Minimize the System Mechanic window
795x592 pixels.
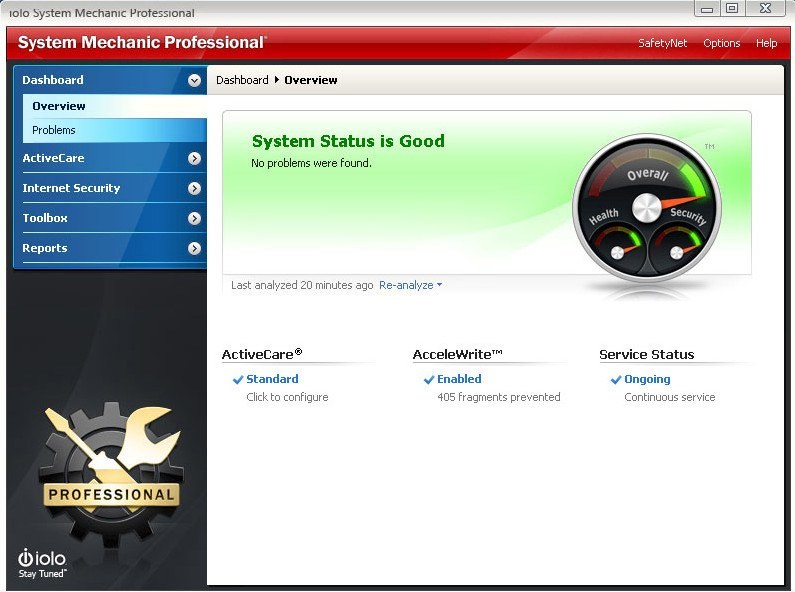pos(707,9)
